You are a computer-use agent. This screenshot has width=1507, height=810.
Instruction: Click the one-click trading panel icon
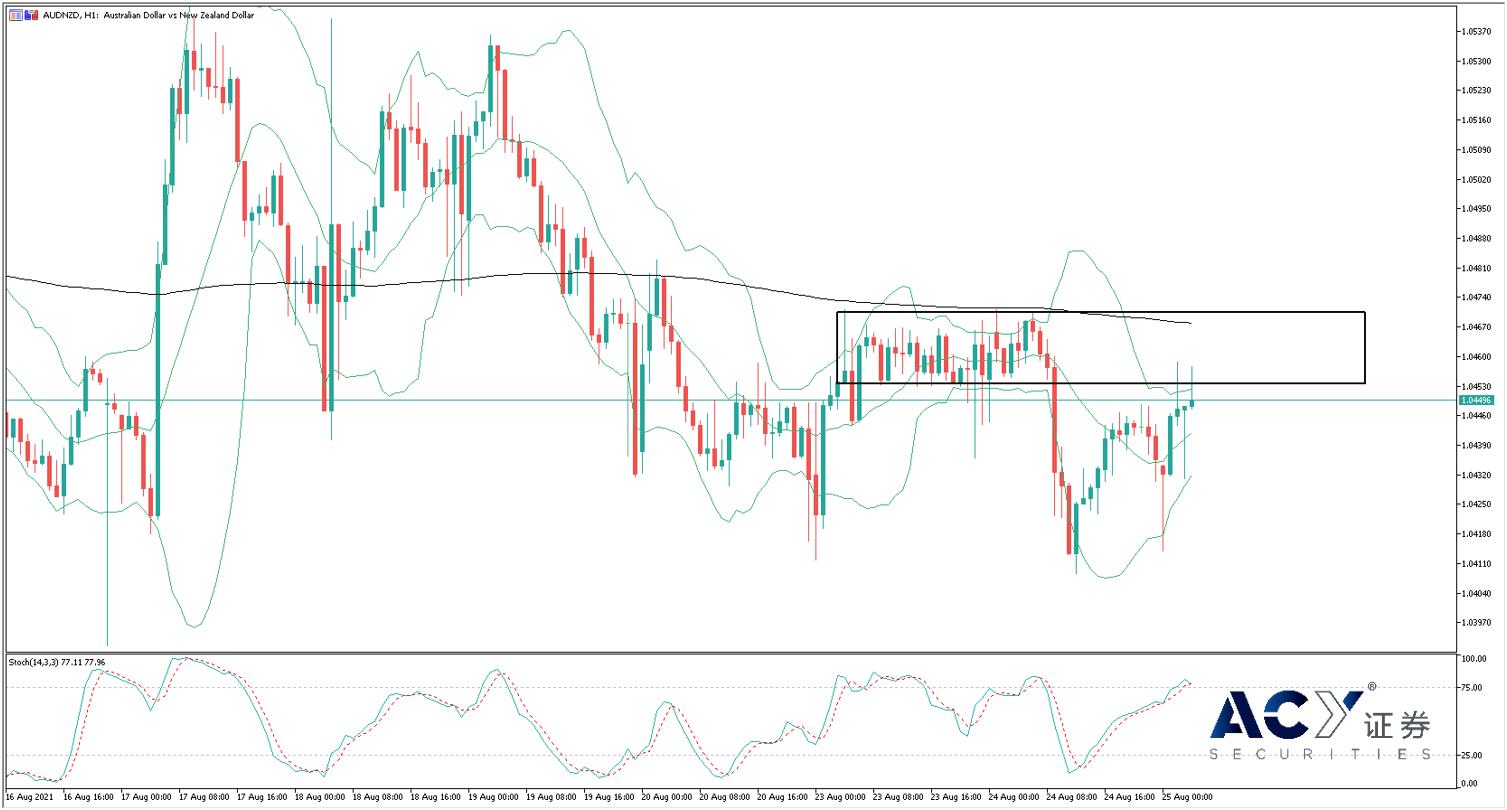point(16,15)
